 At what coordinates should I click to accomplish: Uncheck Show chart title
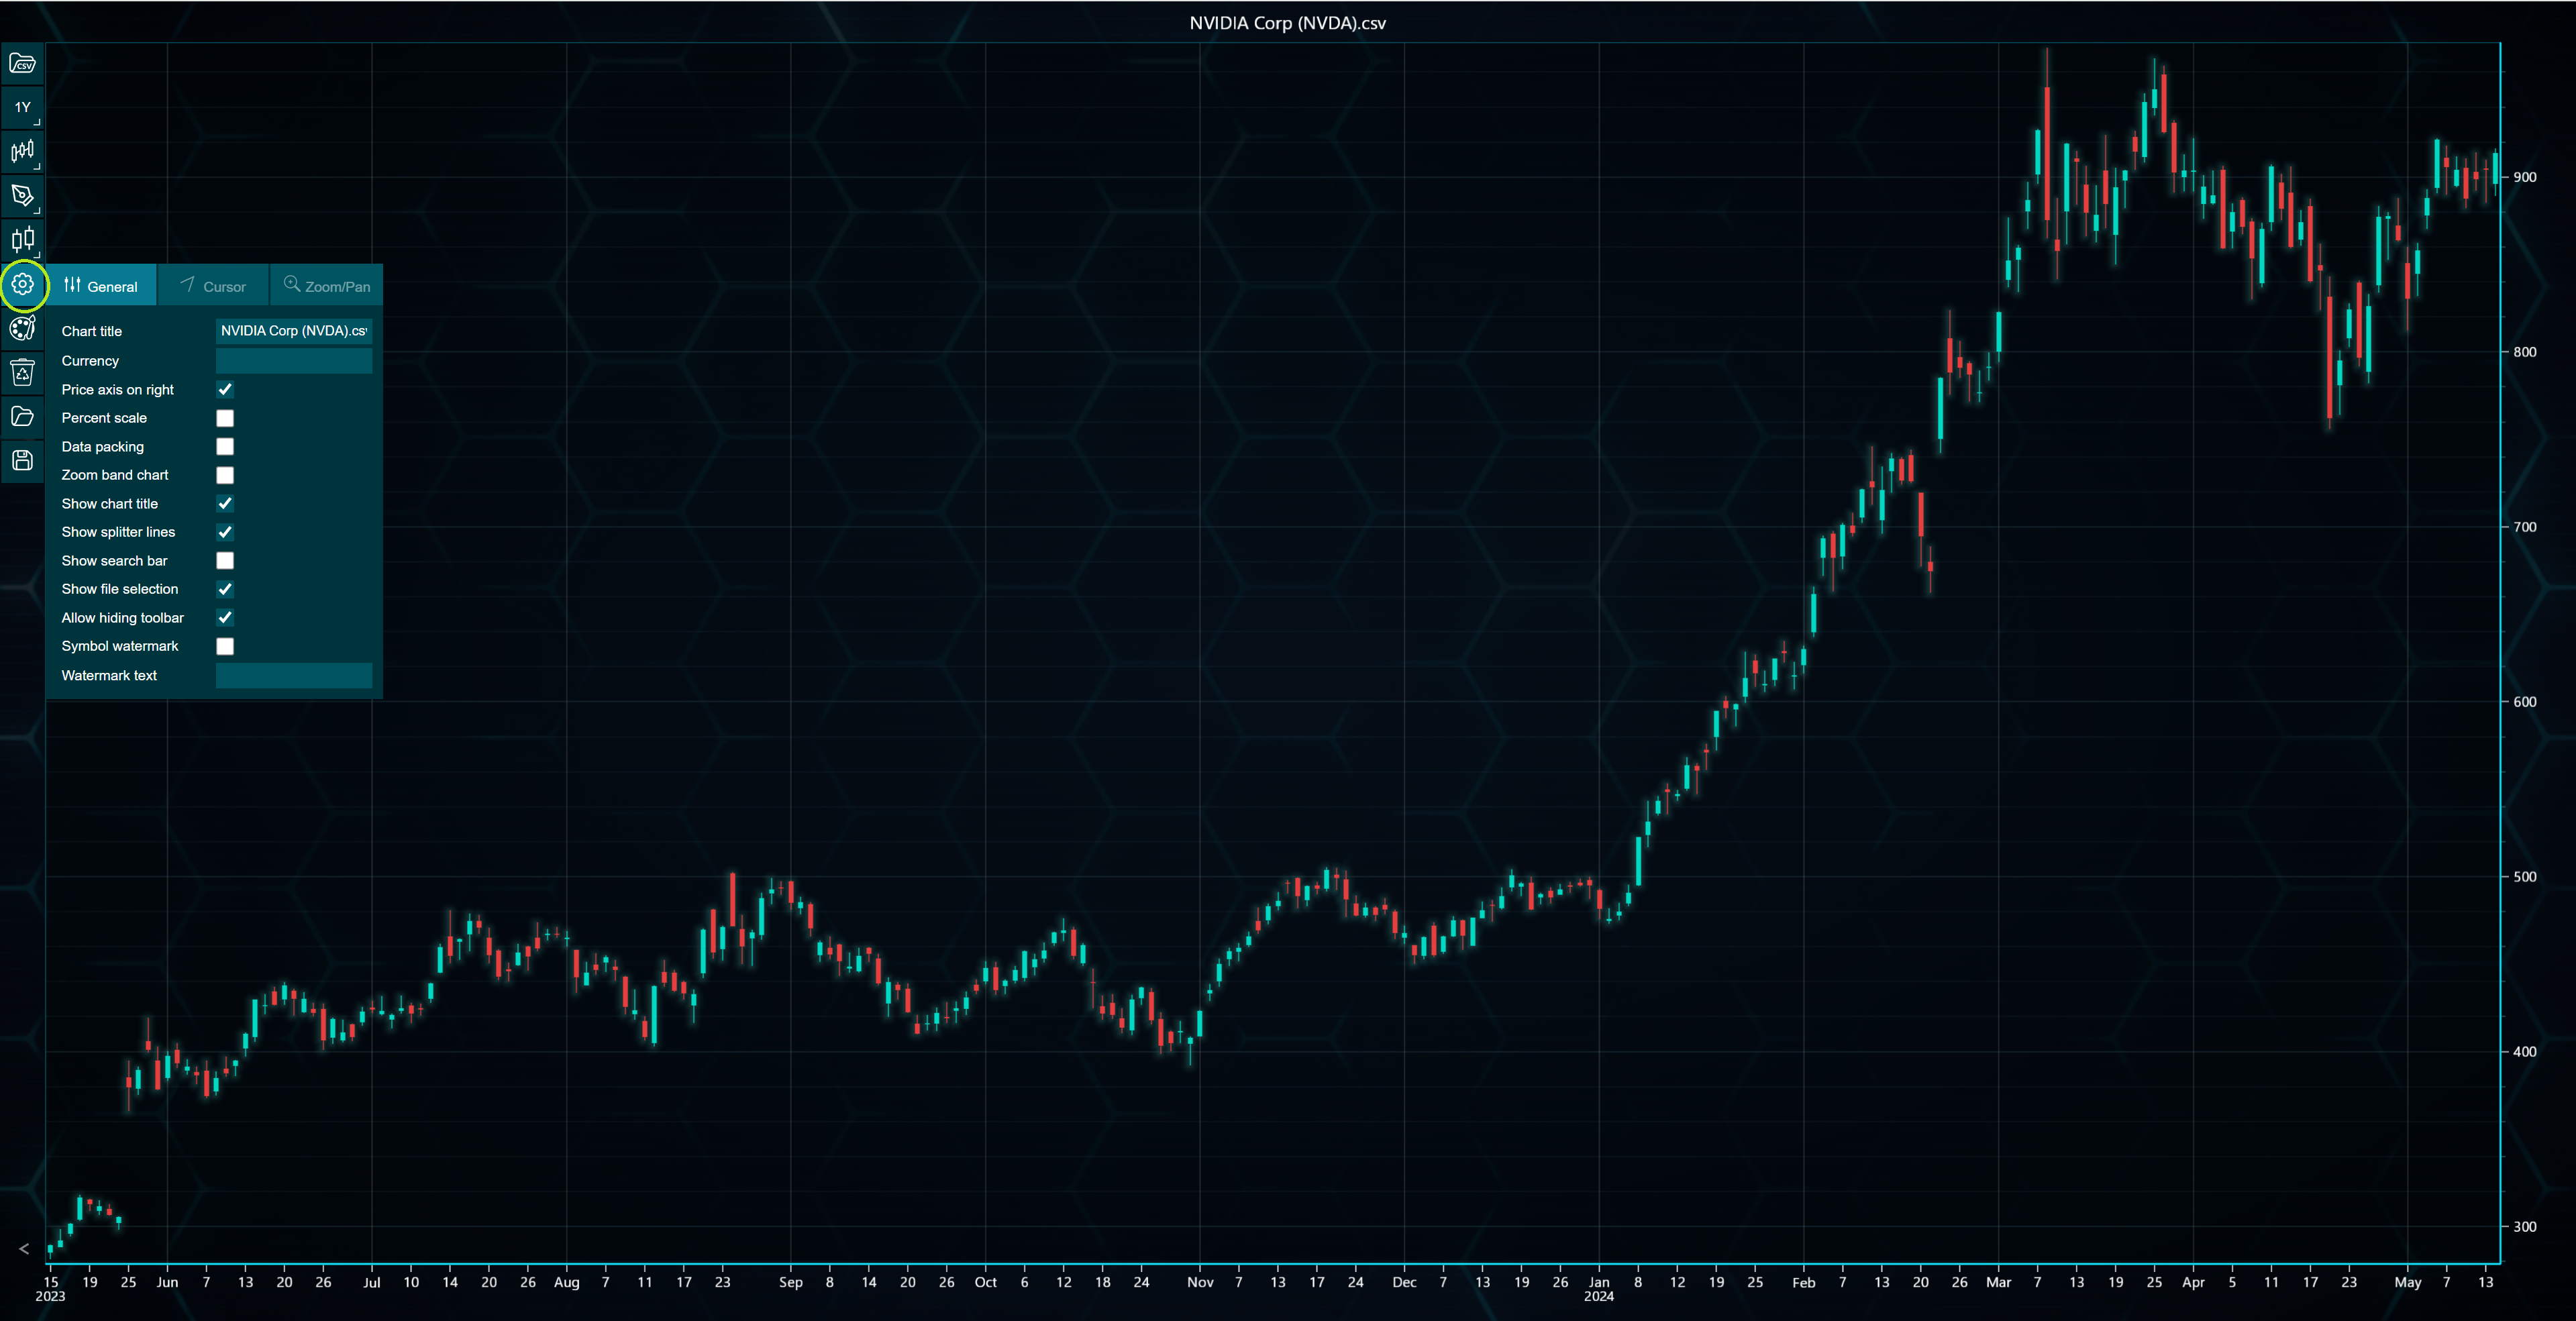[225, 504]
